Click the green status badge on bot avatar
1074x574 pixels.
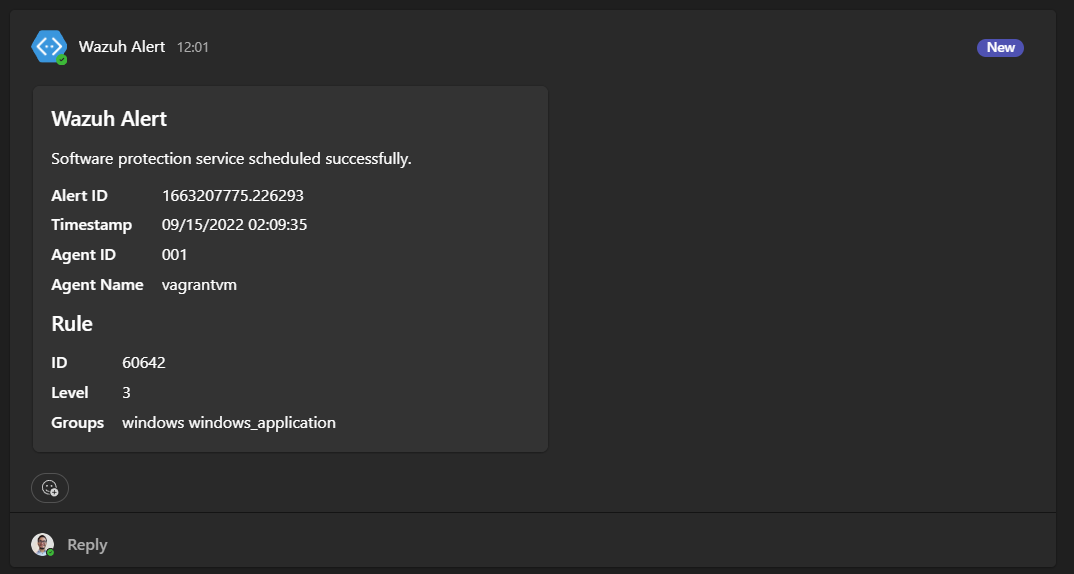(62, 60)
